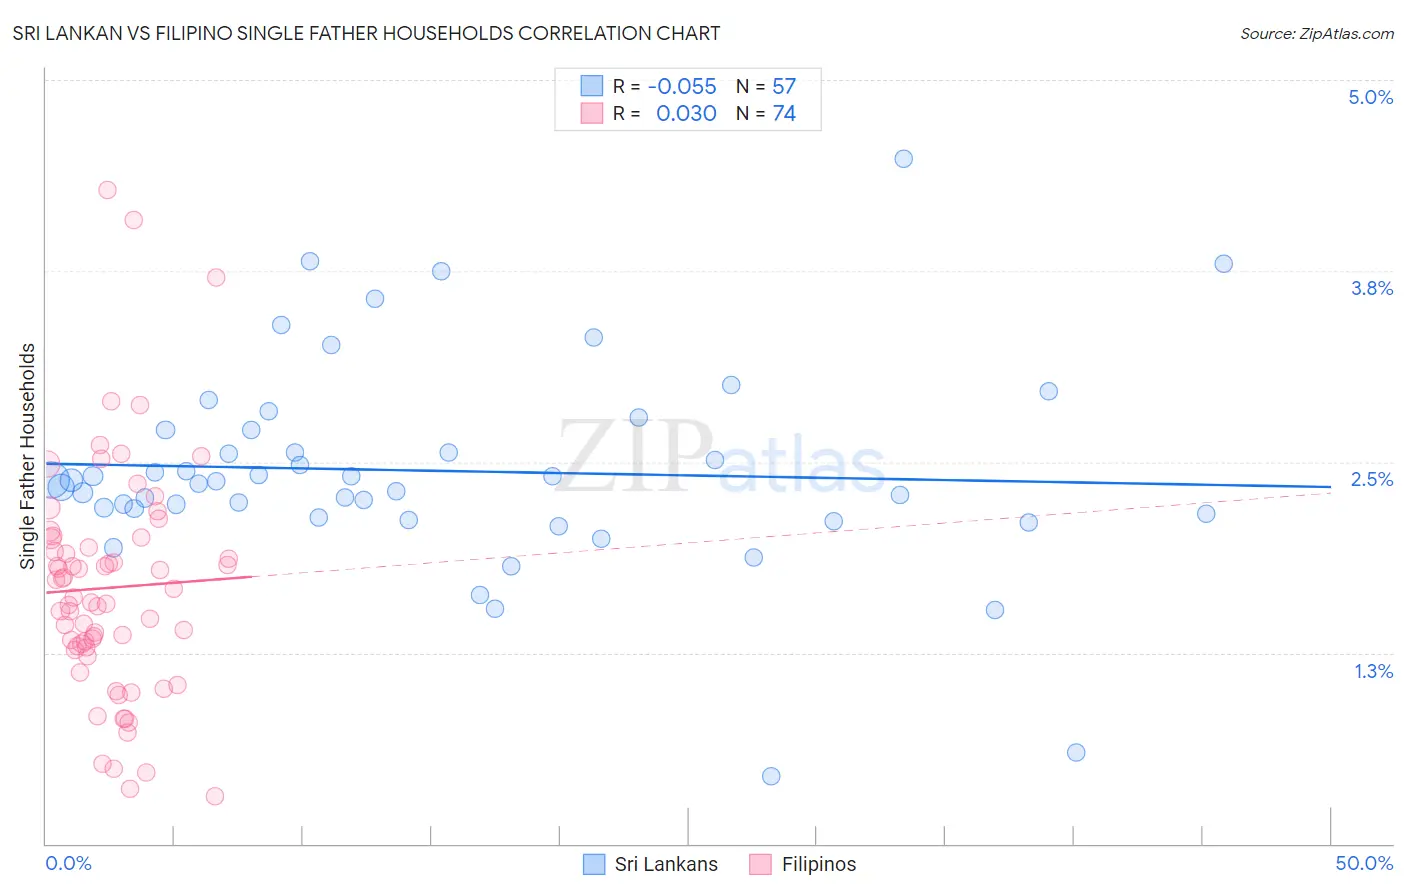The height and width of the screenshot is (892, 1406).
Task: Click the 0.0% x-axis label
Action: click(68, 863)
